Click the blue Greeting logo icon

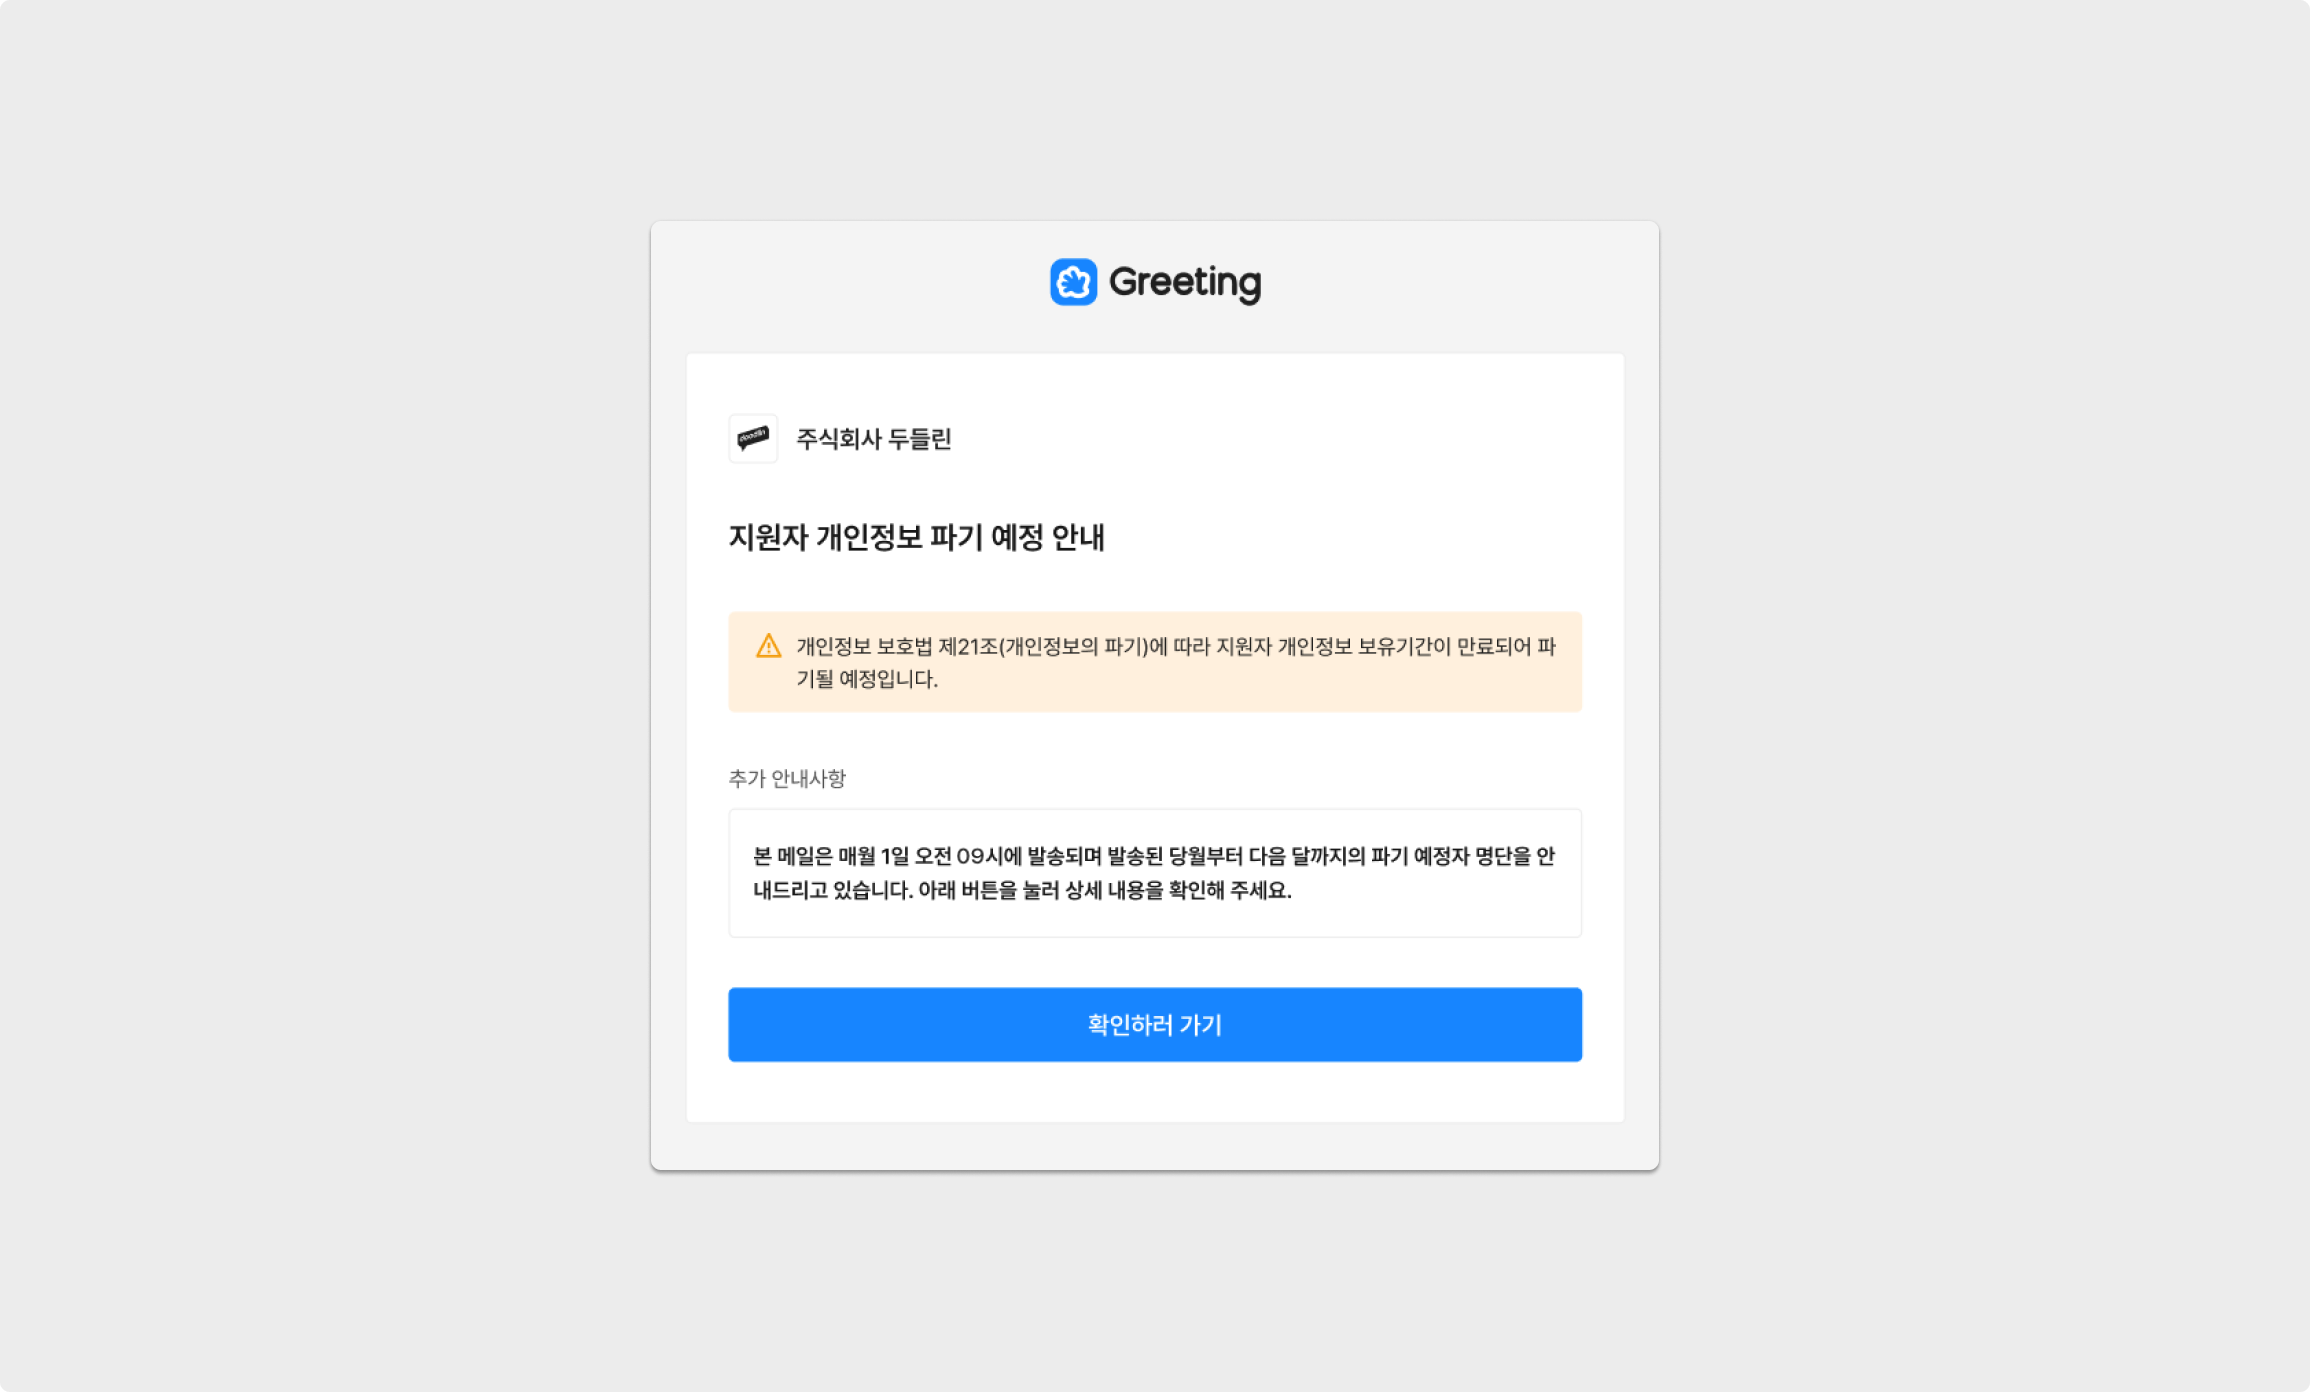(1073, 282)
